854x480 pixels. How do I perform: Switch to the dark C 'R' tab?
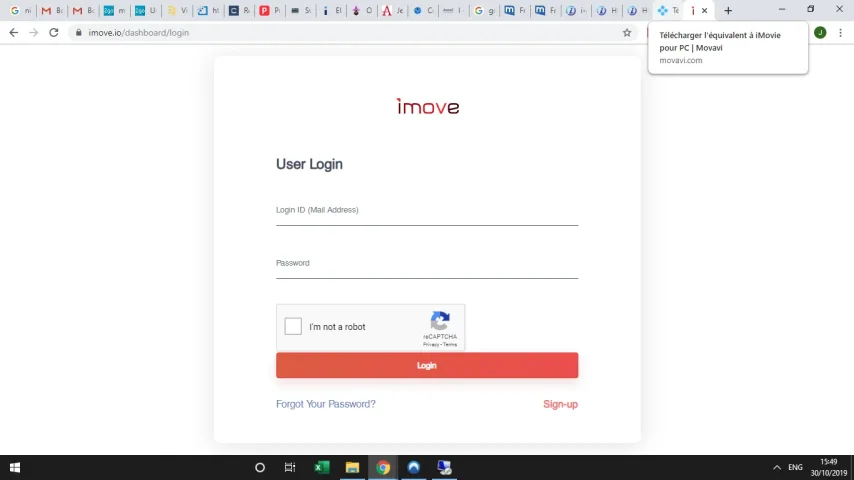coord(239,10)
